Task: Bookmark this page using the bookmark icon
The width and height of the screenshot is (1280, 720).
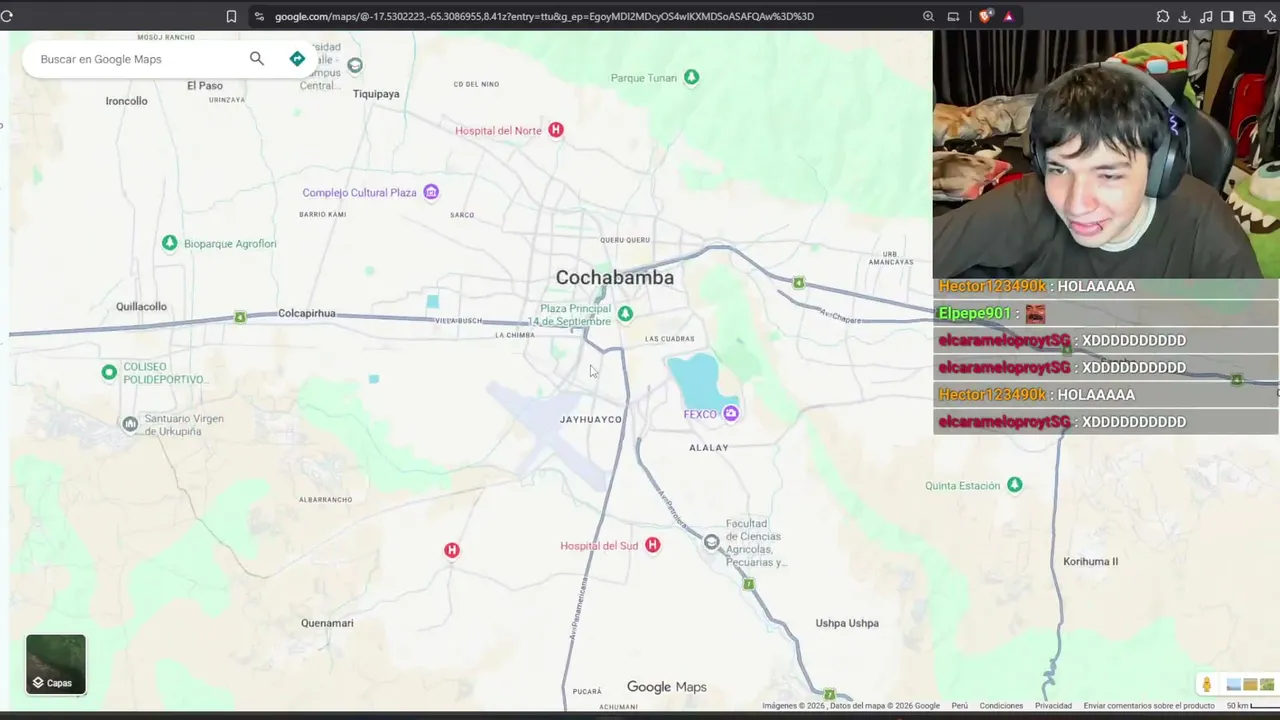Action: click(x=231, y=16)
